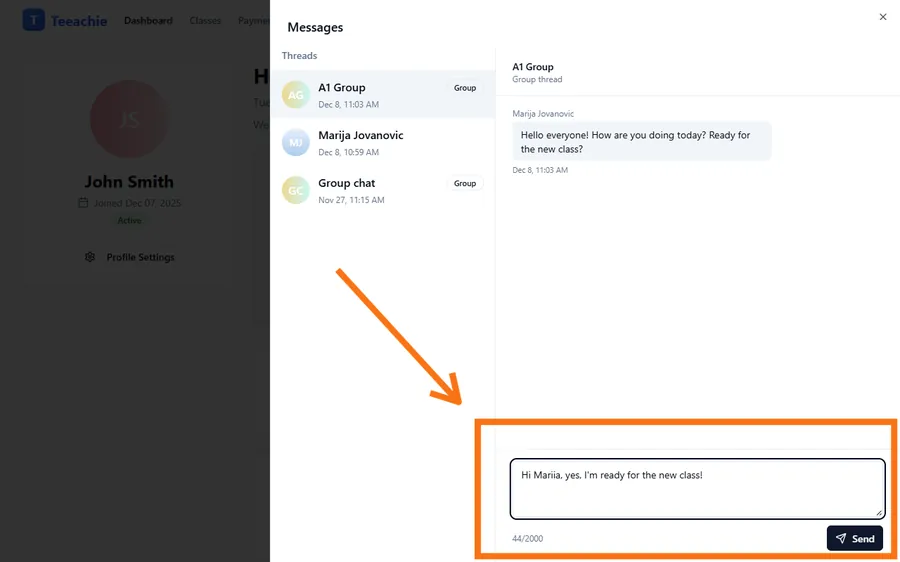The height and width of the screenshot is (562, 900).
Task: Click the paper plane icon in Send
Action: pyautogui.click(x=841, y=538)
